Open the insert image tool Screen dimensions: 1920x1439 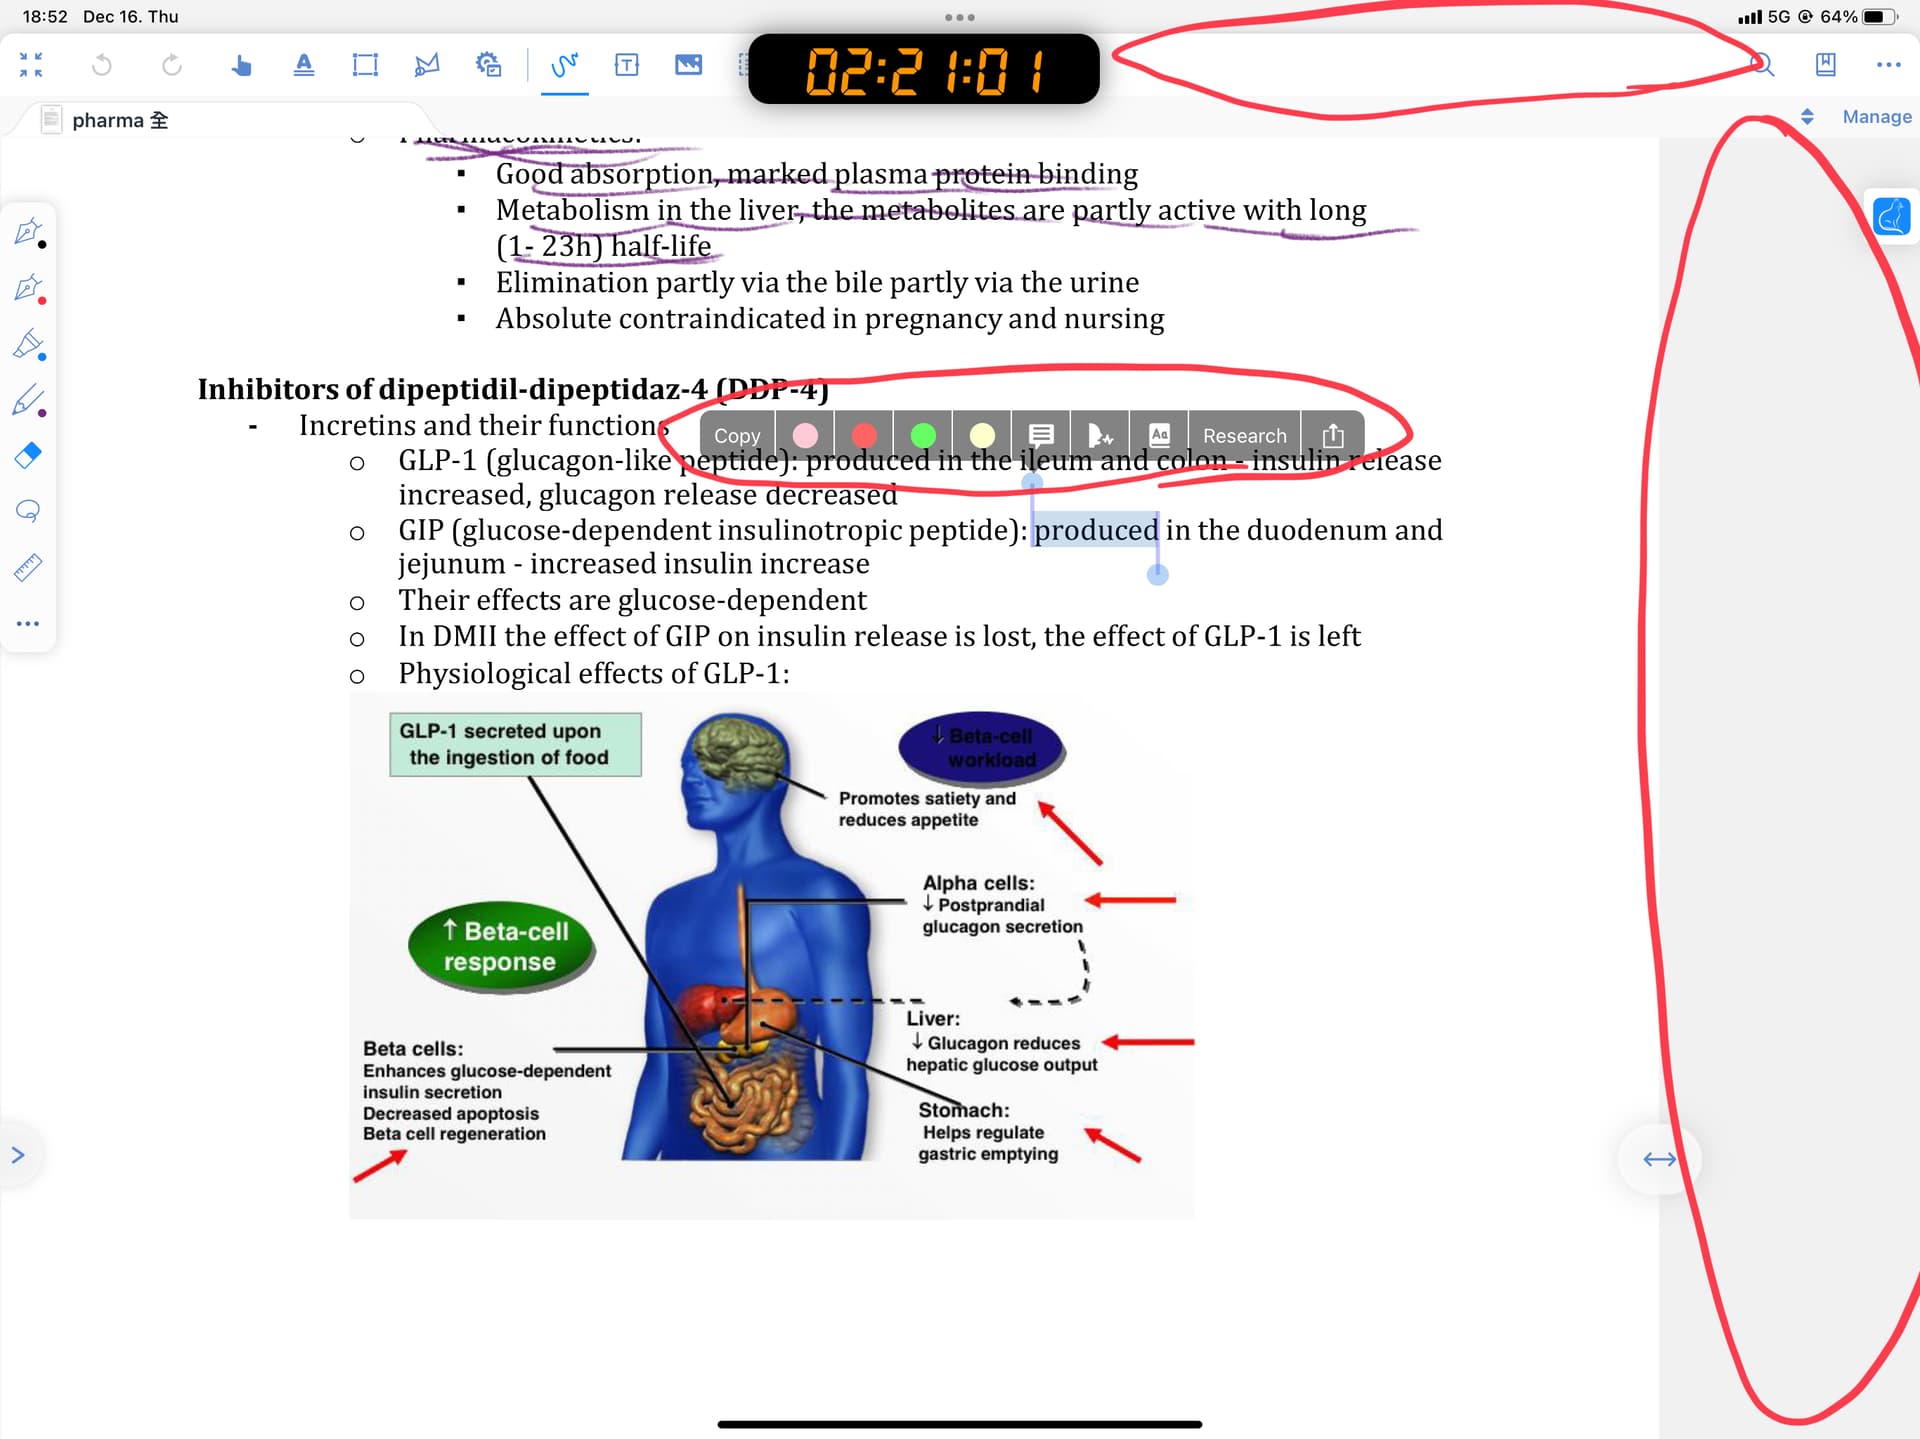click(689, 65)
